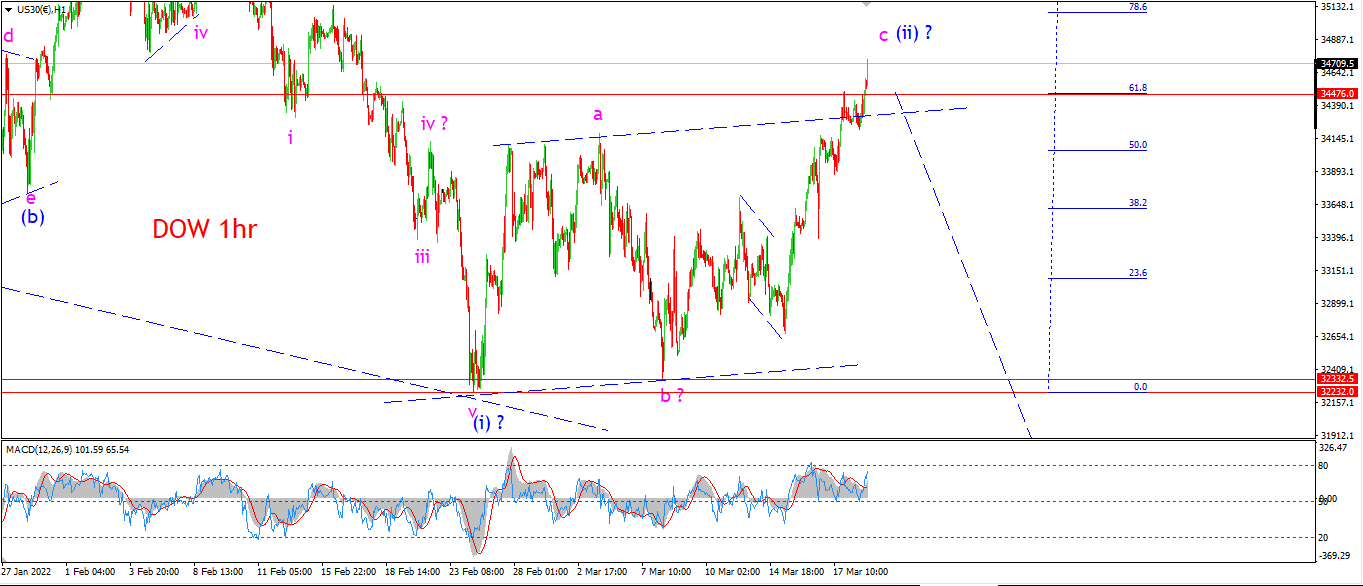Select the 23.6 Fibonacci retracement label
This screenshot has width=1363, height=586.
point(1138,272)
